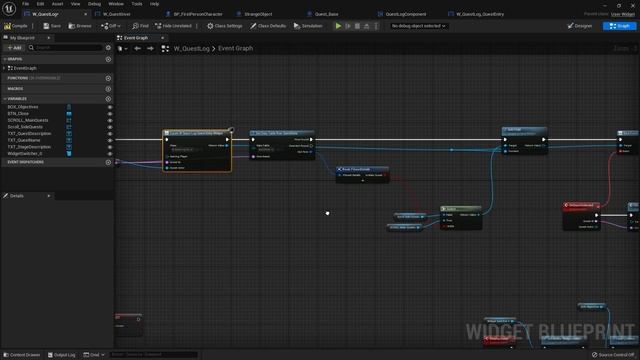Switch to W_QuestGiver tab

tap(117, 14)
